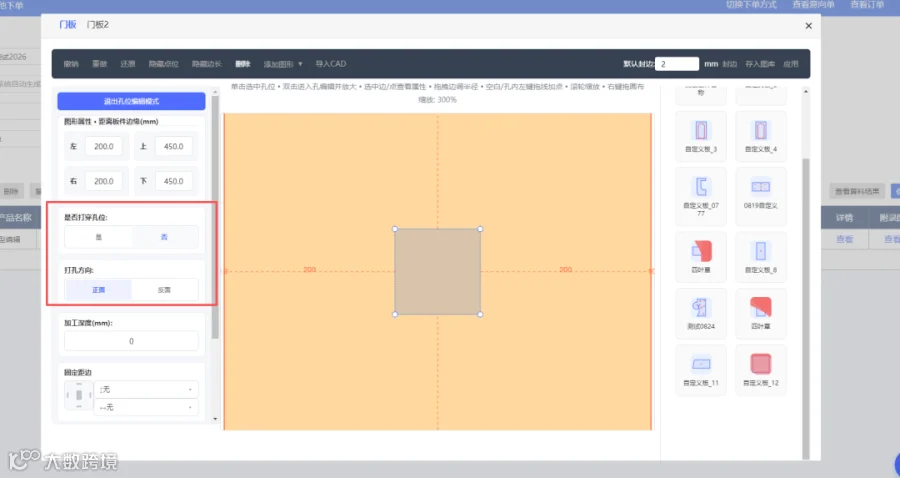900x478 pixels.
Task: Click the 加工深度 input field
Action: point(131,341)
